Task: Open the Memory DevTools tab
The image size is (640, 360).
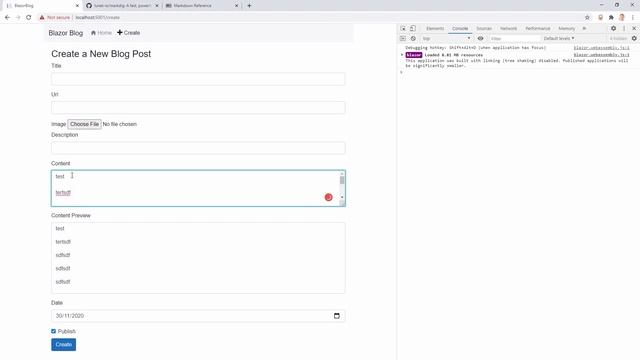Action: tap(567, 29)
